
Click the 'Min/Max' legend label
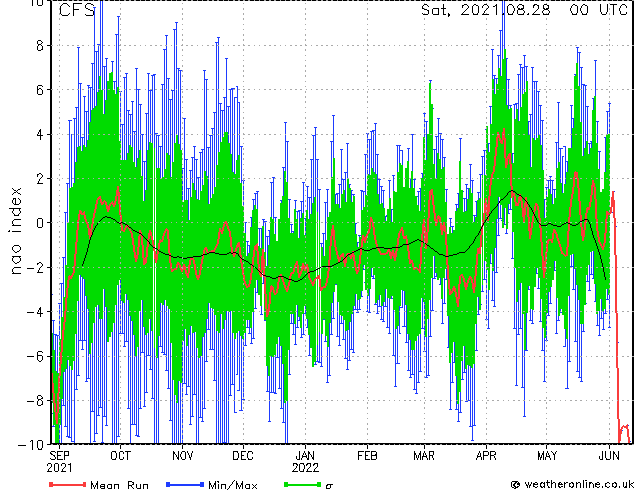(232, 485)
